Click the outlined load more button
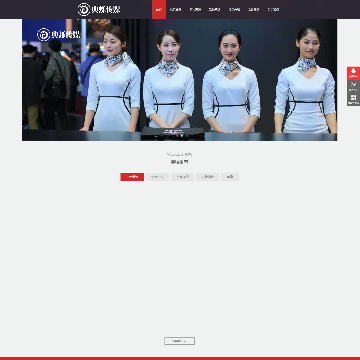The image size is (360, 360). (x=179, y=341)
